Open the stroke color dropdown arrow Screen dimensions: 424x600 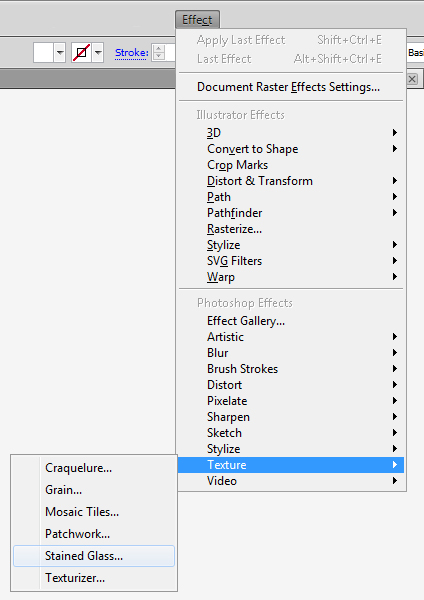98,52
